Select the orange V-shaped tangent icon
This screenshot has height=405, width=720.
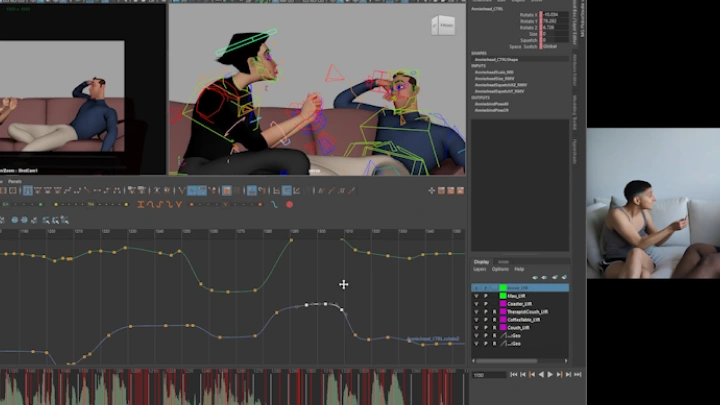click(179, 205)
